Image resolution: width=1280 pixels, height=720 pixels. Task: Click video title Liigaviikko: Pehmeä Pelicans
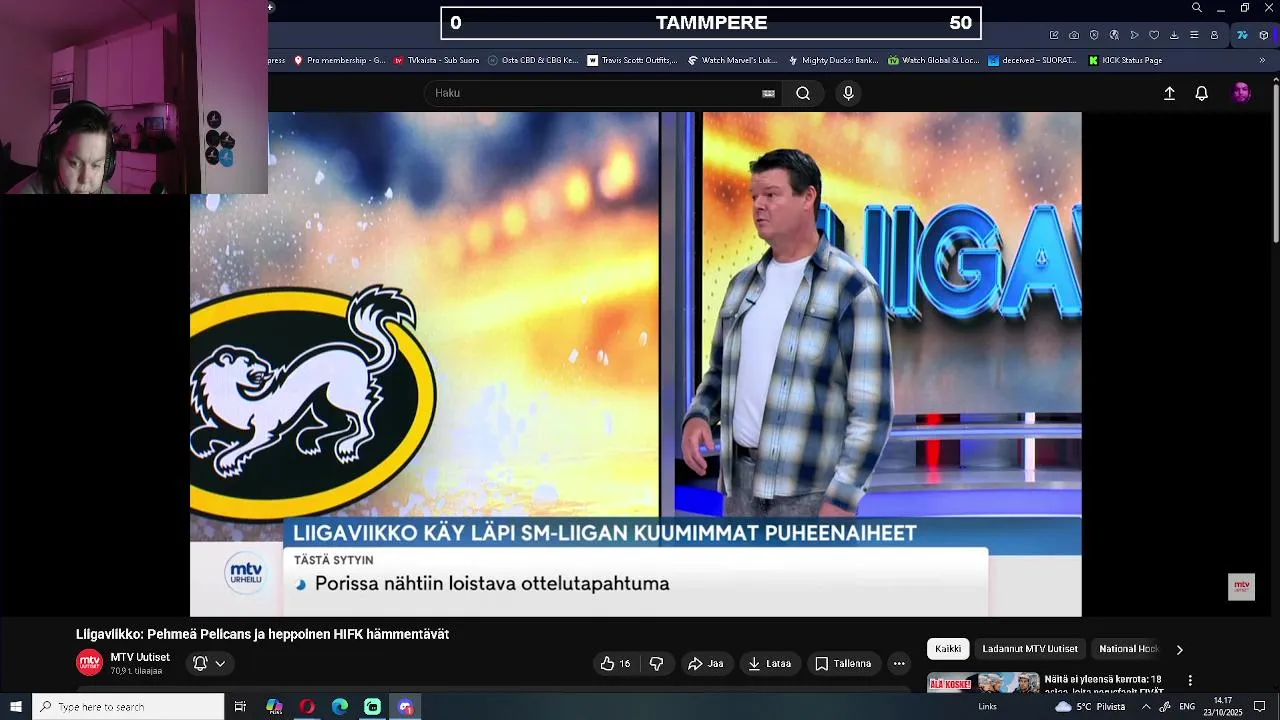(x=262, y=634)
